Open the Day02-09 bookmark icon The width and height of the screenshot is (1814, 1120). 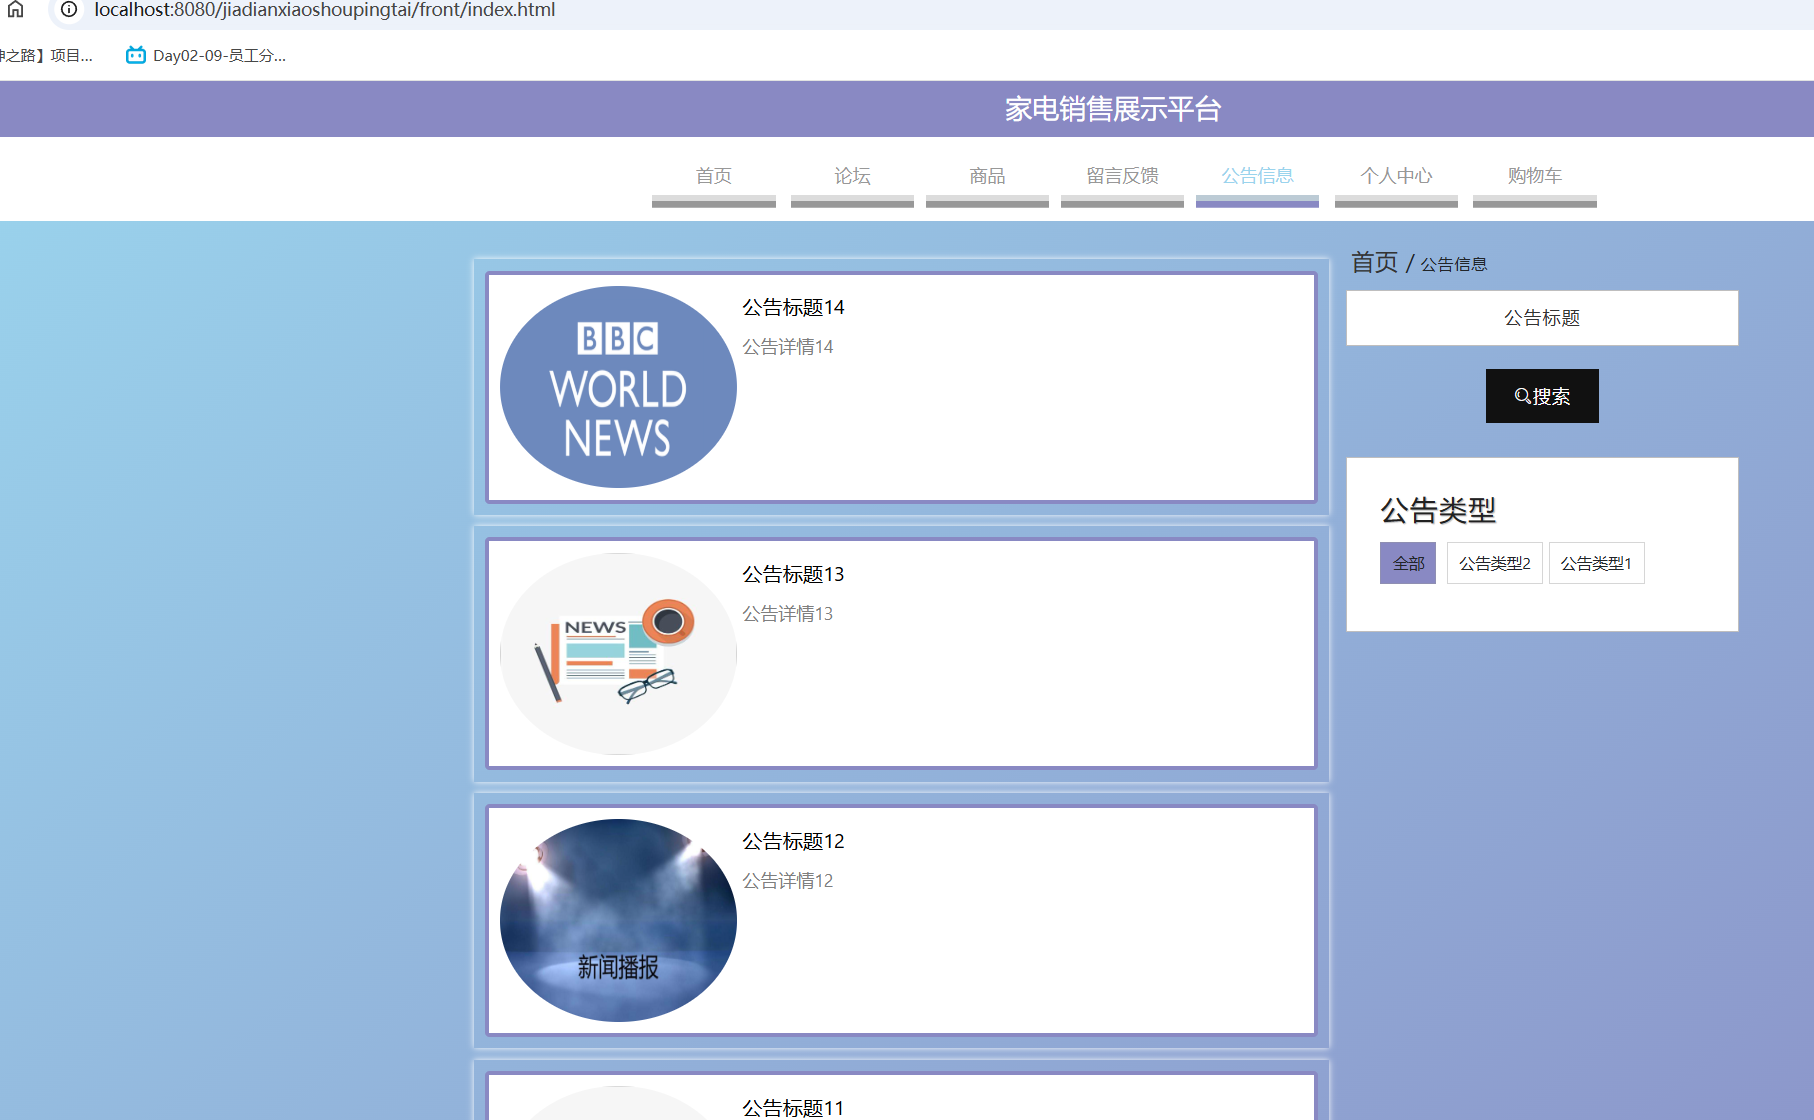[x=136, y=55]
